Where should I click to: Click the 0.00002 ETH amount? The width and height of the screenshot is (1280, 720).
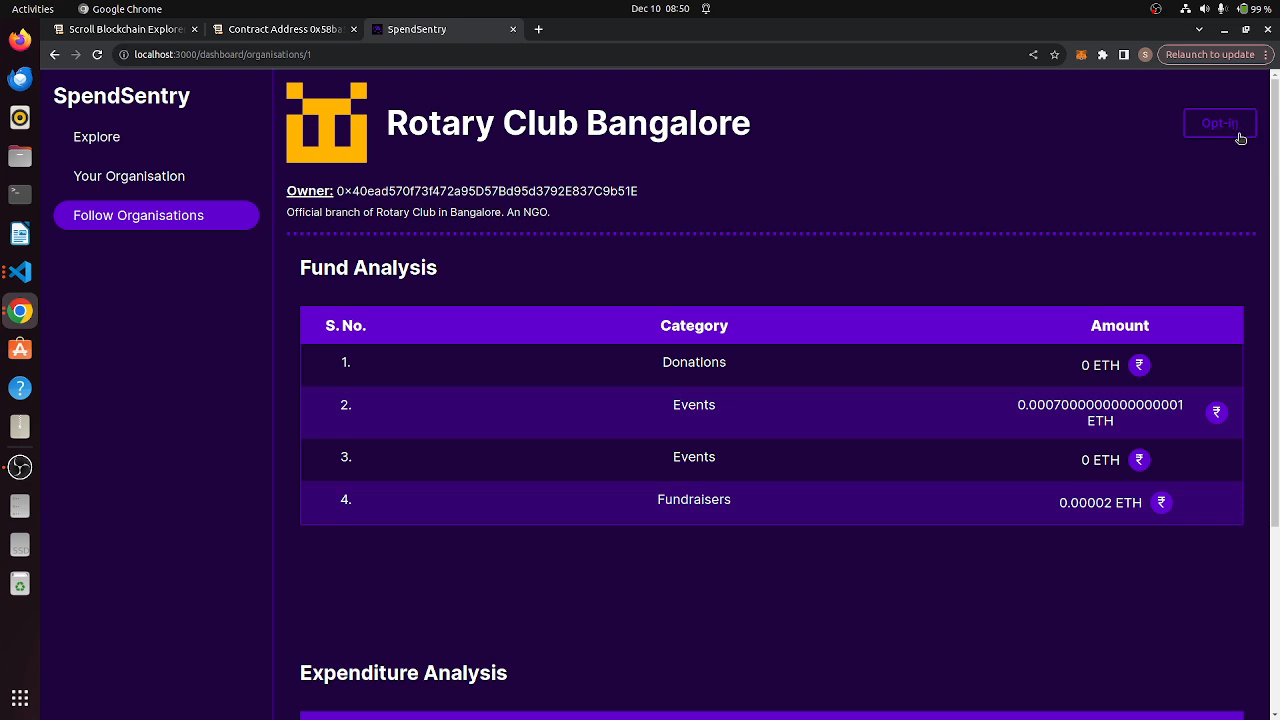click(x=1100, y=503)
